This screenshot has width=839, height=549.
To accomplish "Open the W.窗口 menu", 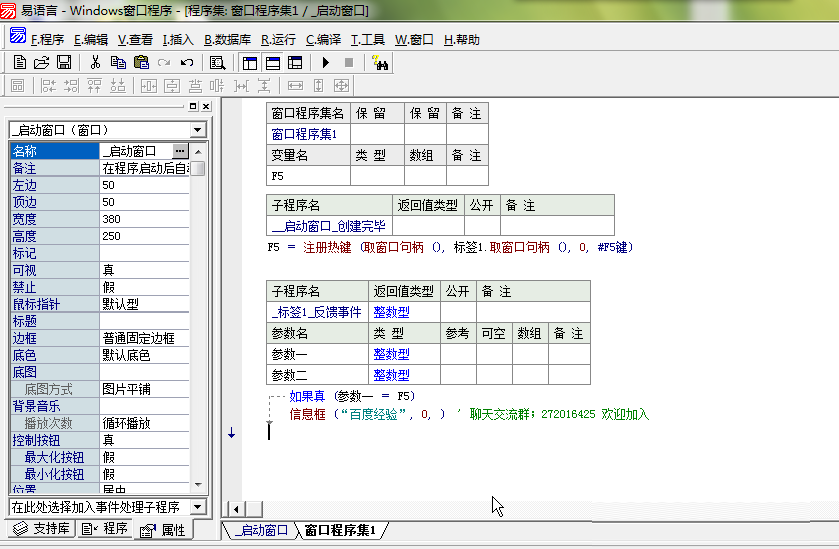I will 414,40.
